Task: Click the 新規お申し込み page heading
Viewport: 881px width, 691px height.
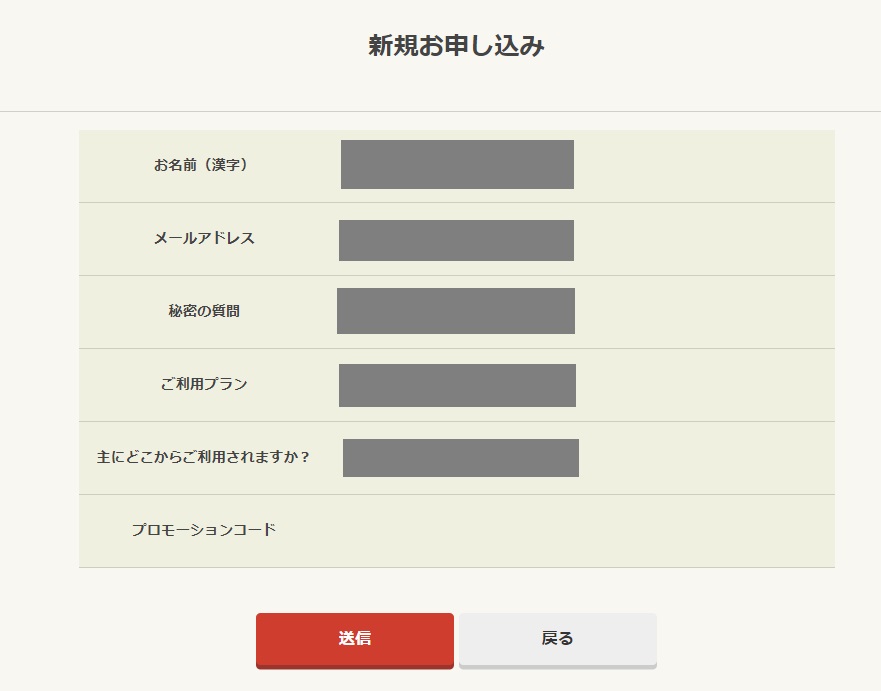Action: tap(456, 46)
